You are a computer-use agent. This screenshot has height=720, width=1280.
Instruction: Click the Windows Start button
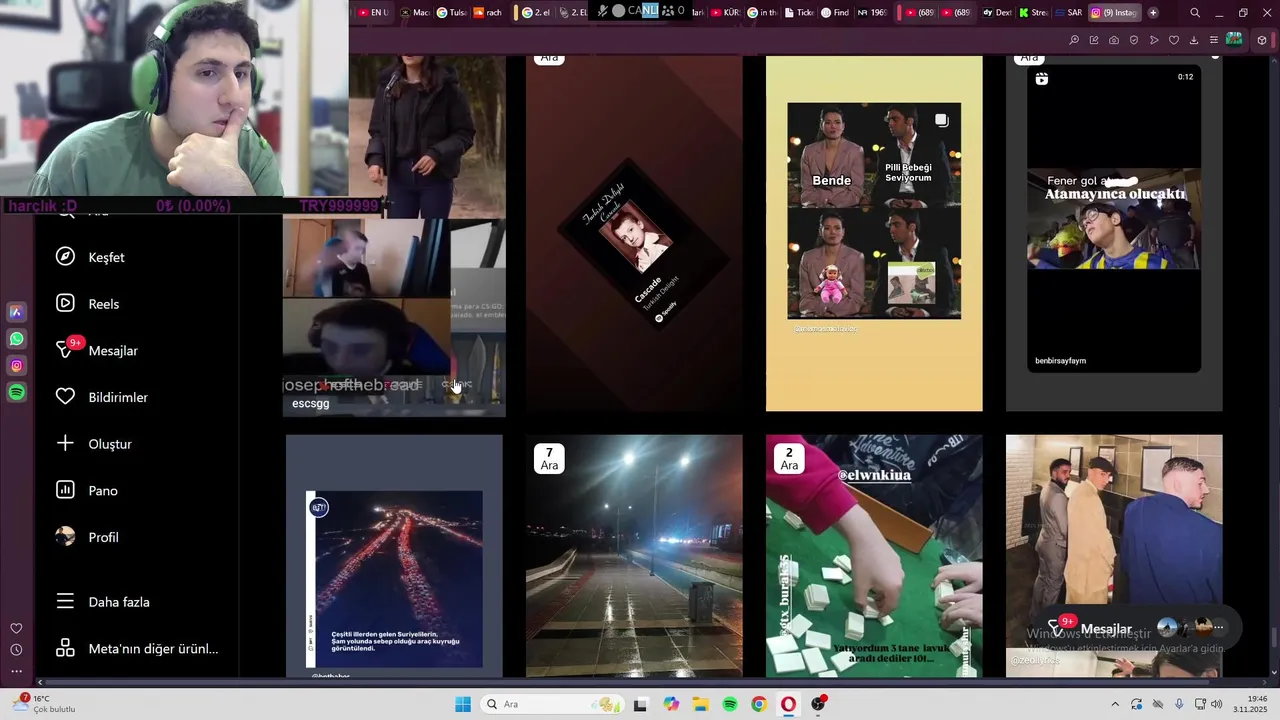coord(463,704)
